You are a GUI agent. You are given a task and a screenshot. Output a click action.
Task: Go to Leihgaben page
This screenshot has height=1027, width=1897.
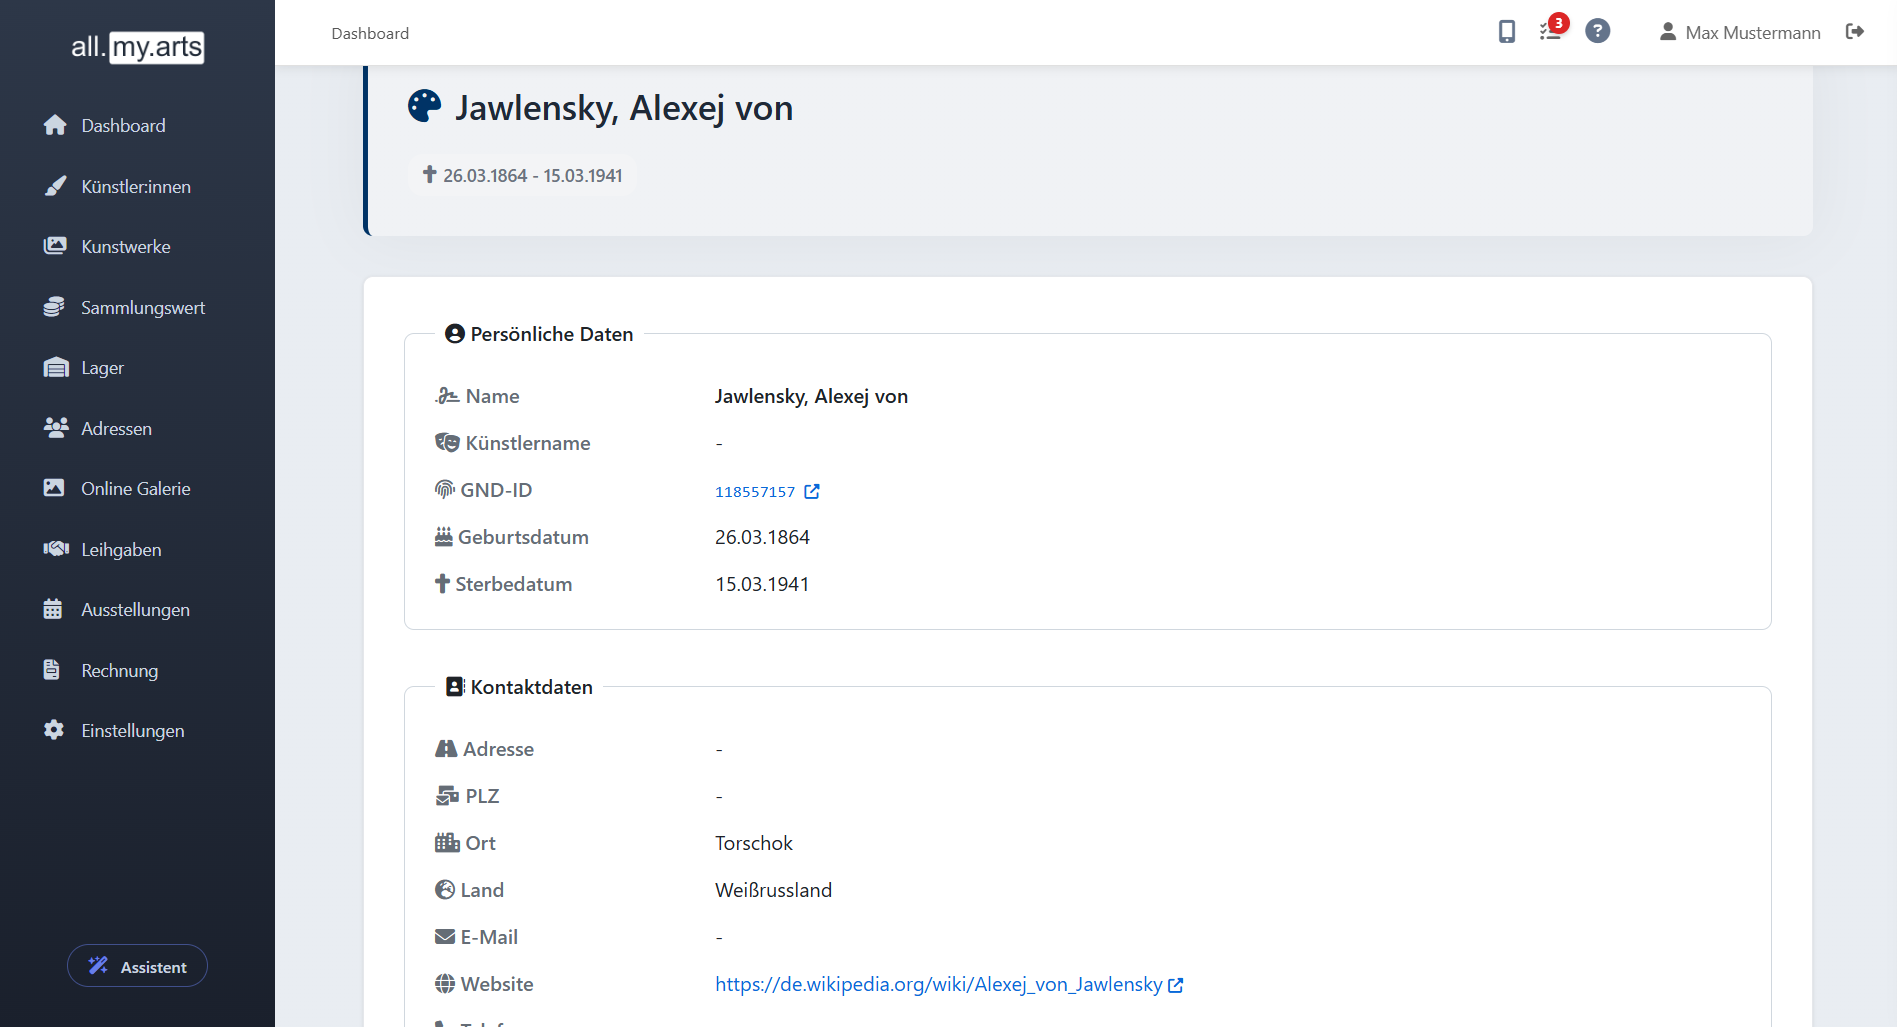(x=121, y=550)
